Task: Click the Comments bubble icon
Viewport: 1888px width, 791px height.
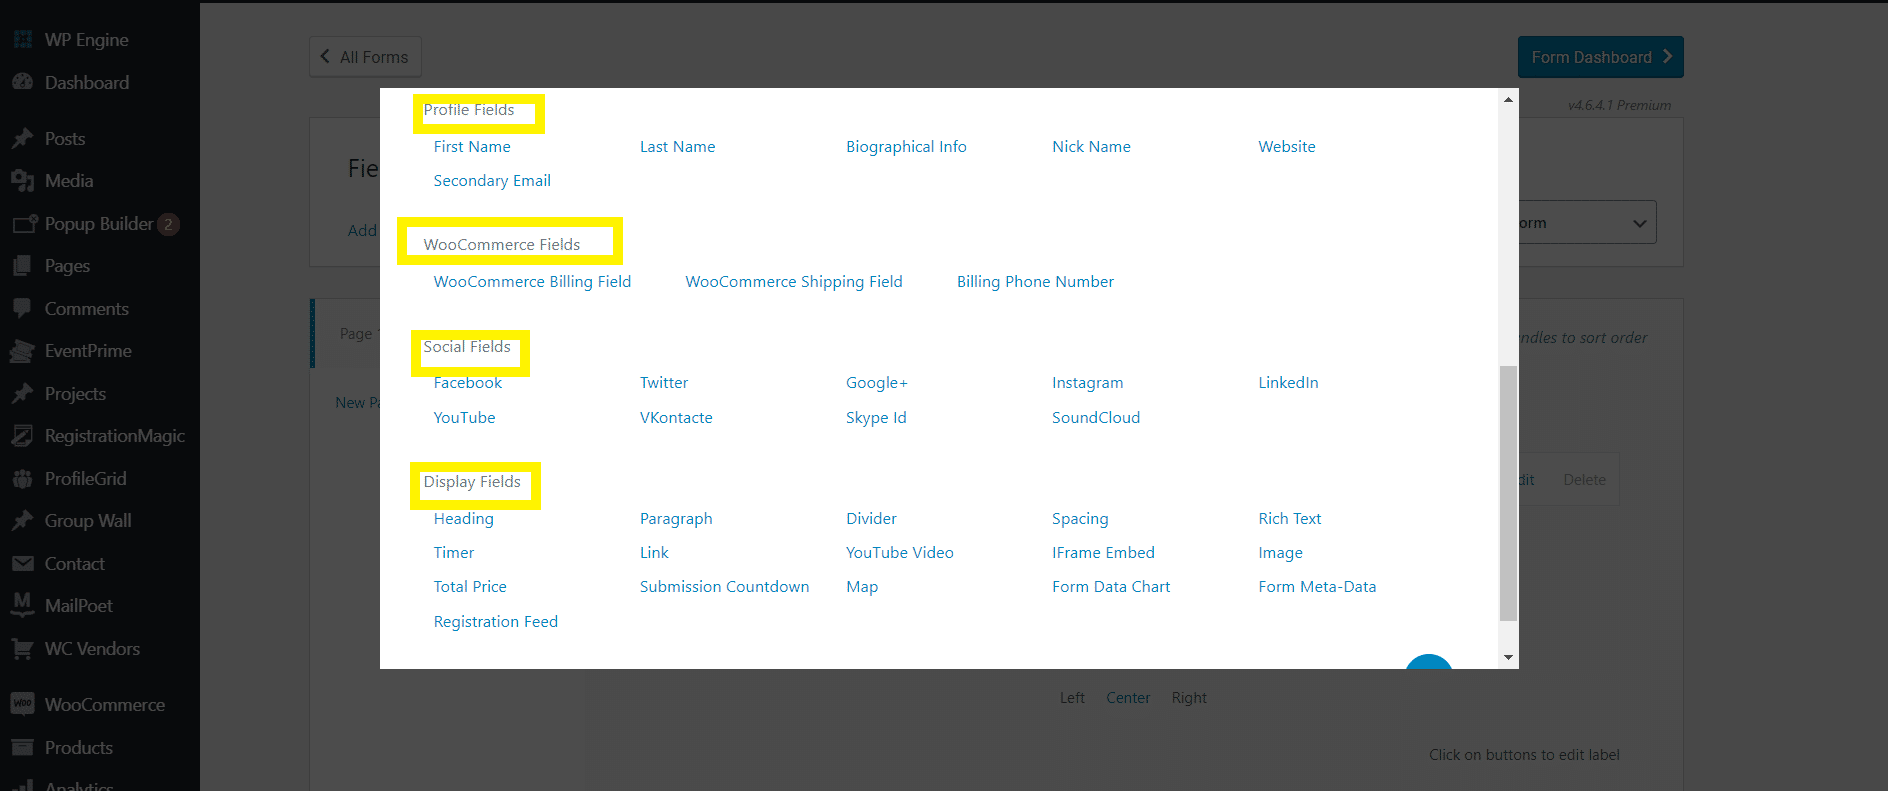Action: click(x=23, y=308)
